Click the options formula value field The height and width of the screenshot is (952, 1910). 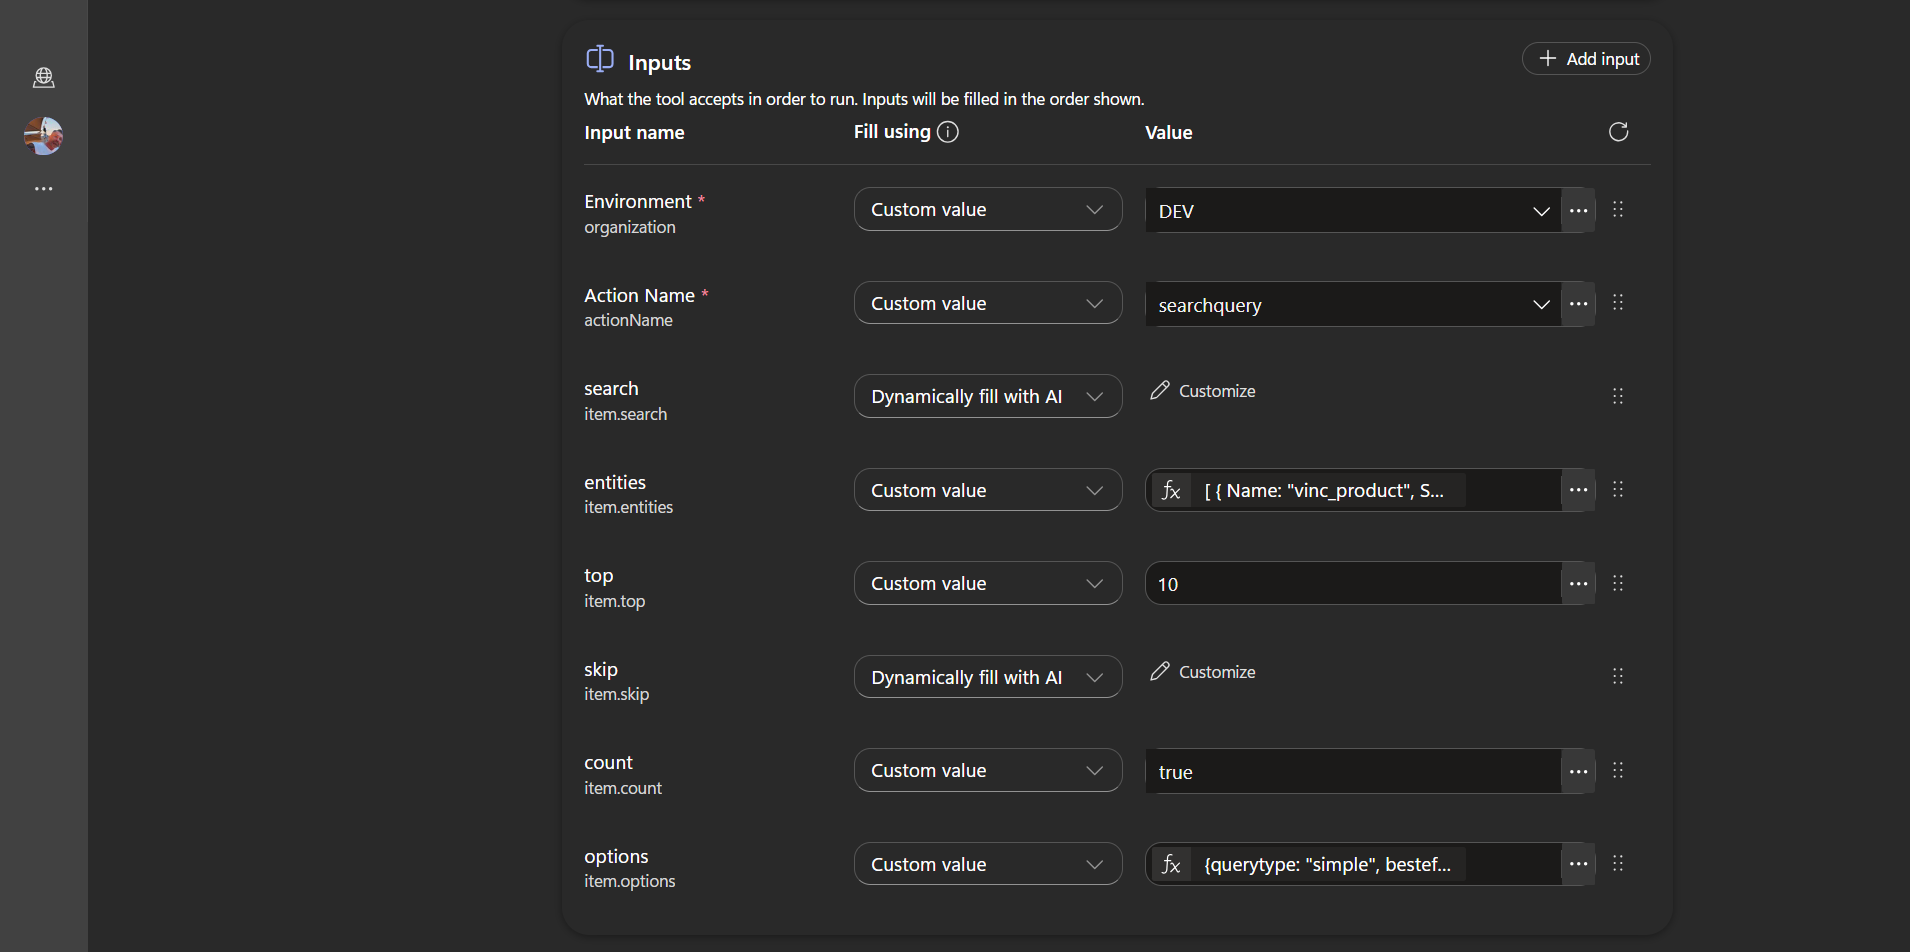pos(1353,864)
